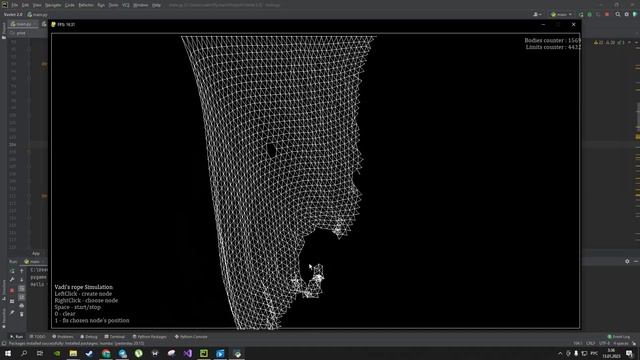Open Steam from the taskbar
The image size is (640, 360).
click(89, 353)
